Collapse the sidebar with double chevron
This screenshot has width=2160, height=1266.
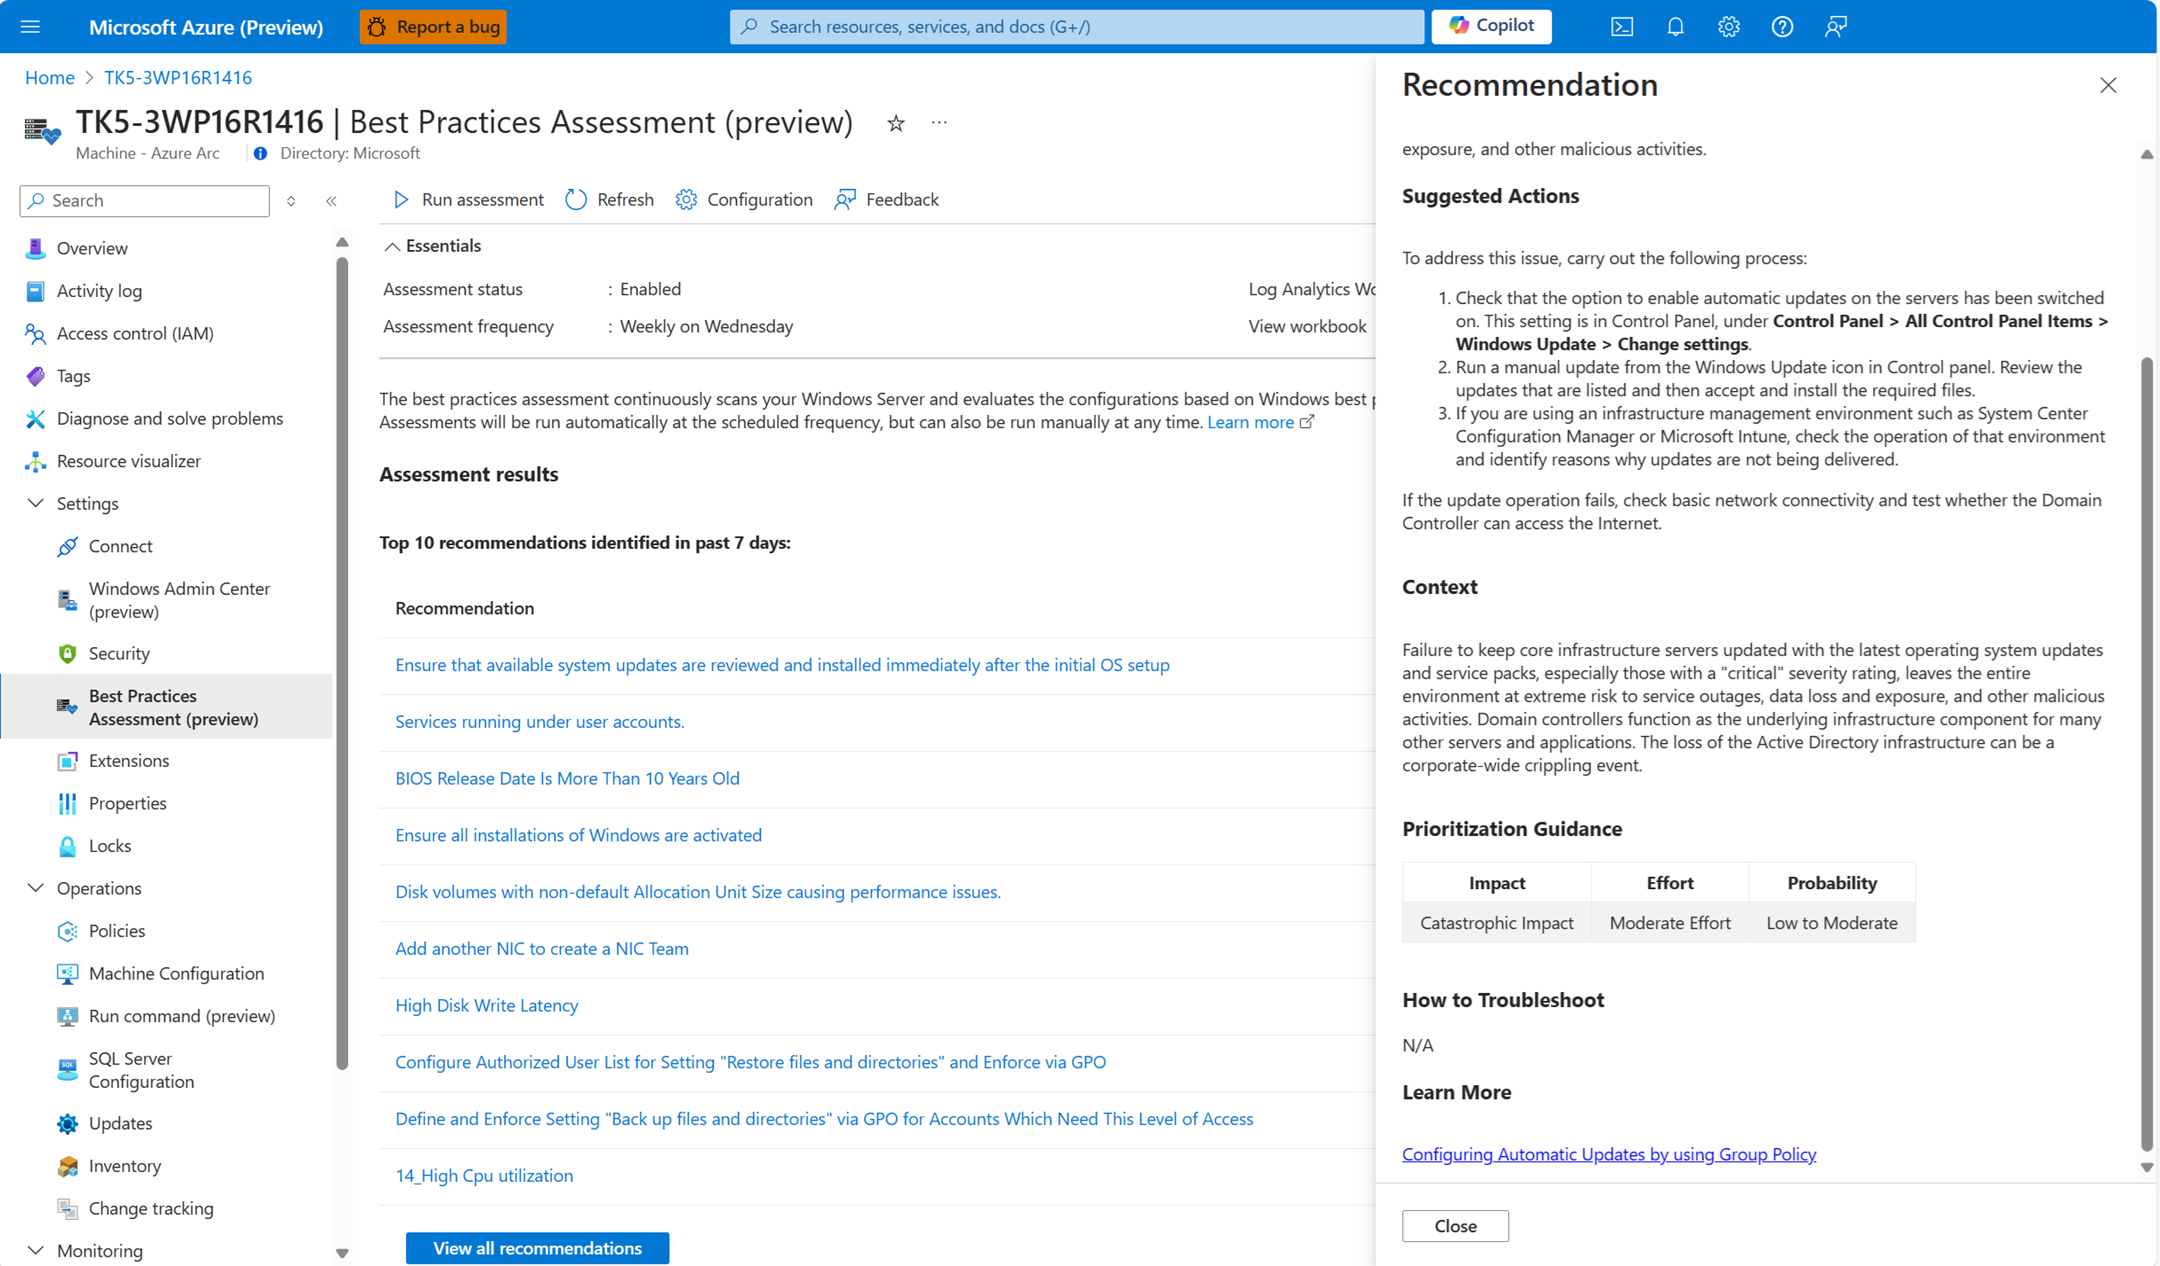[331, 201]
